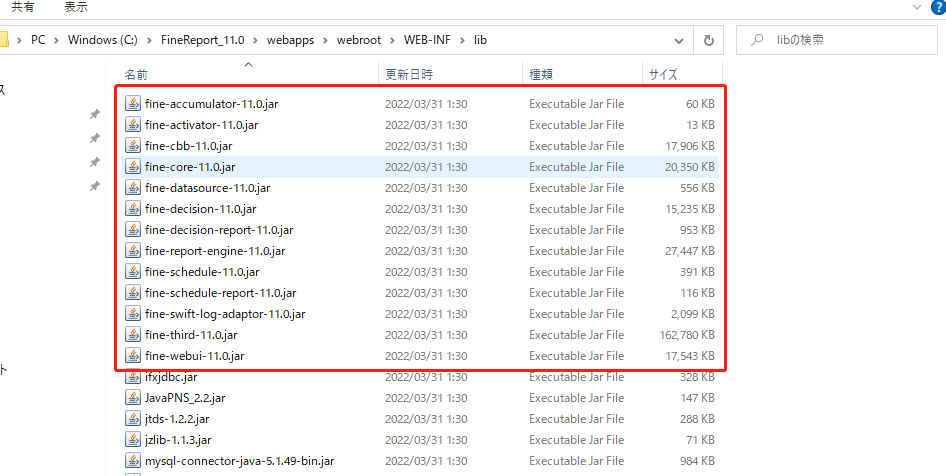
Task: Click the jar icon beside fine-swift-log-adaptor-11.0.jar
Action: point(132,314)
